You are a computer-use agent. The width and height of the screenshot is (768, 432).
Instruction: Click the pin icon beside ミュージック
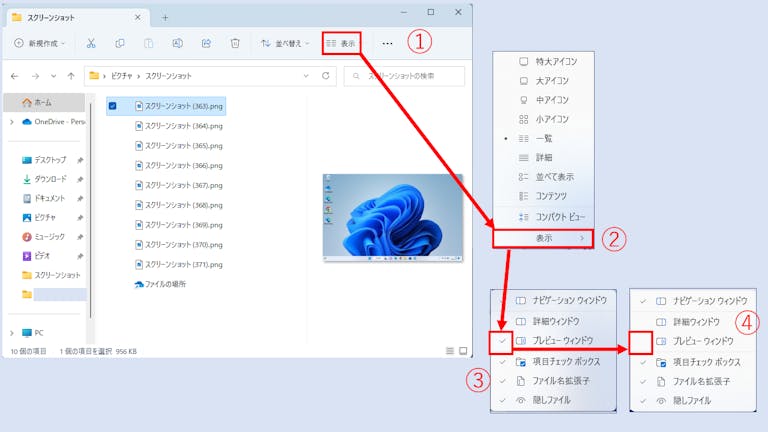click(80, 237)
